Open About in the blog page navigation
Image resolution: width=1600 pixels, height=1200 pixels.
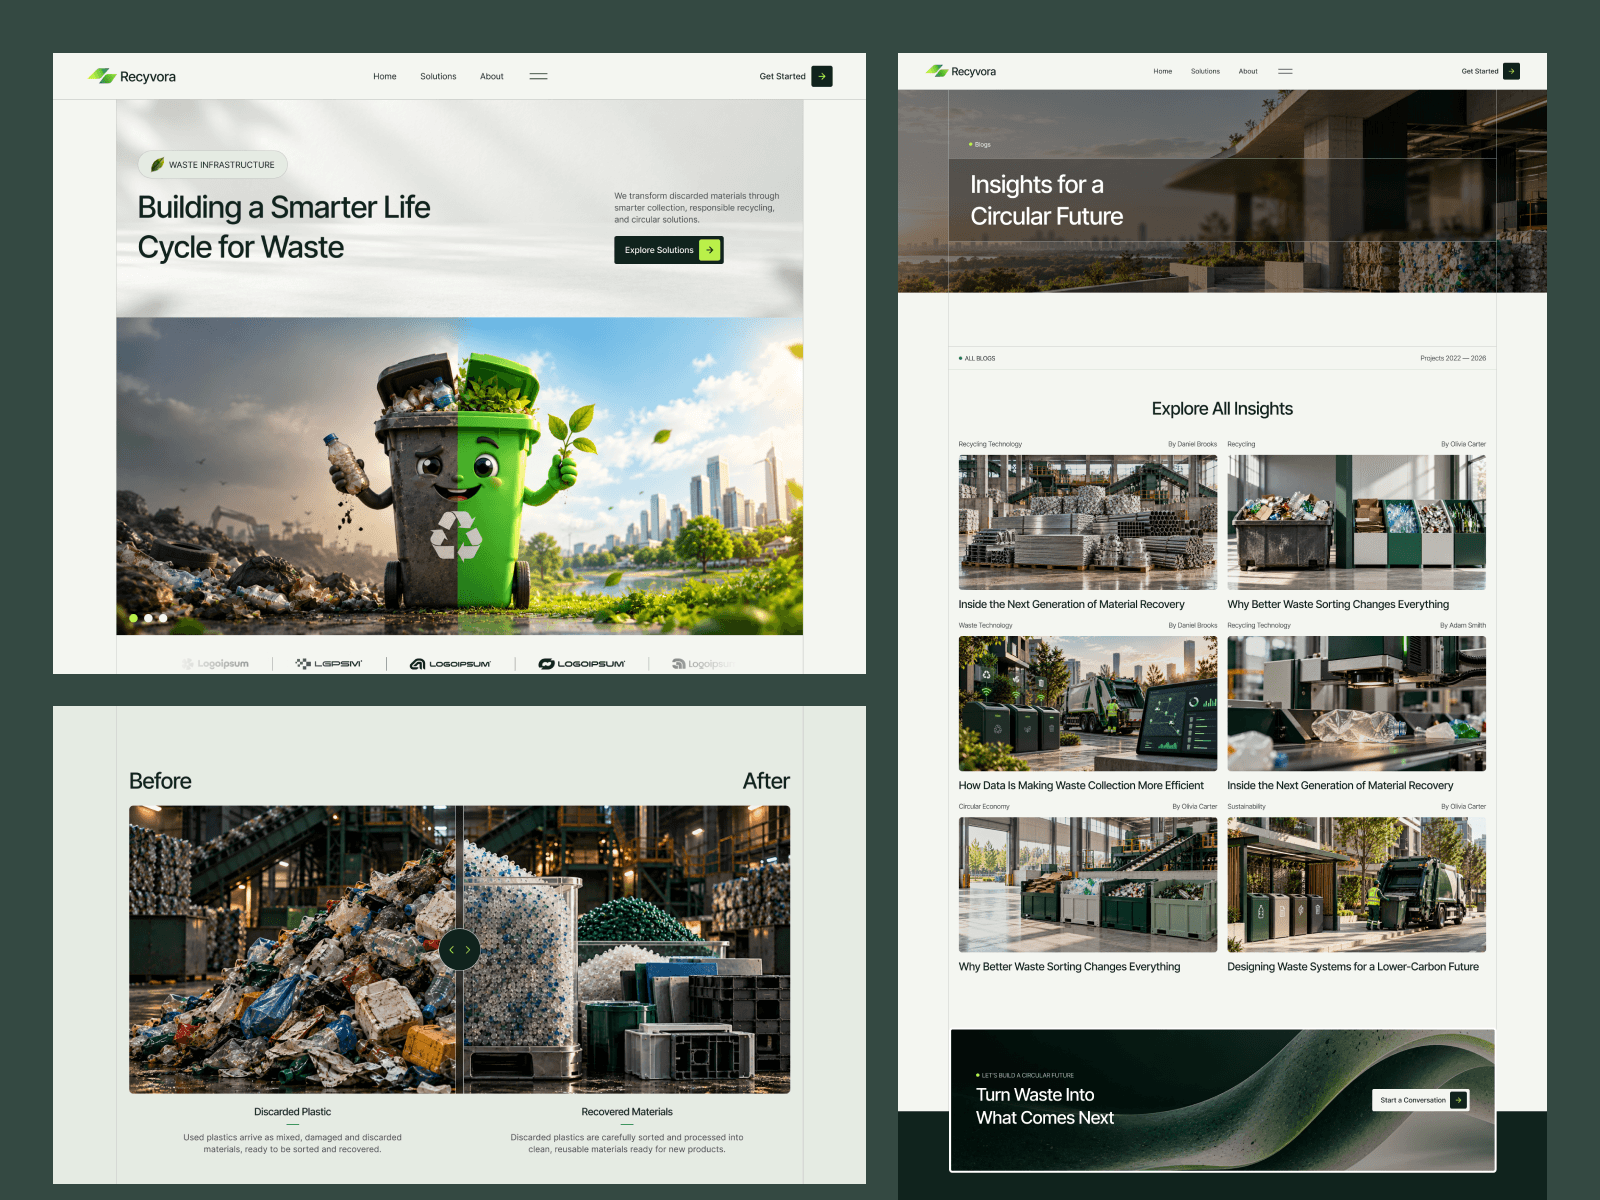tap(1248, 71)
